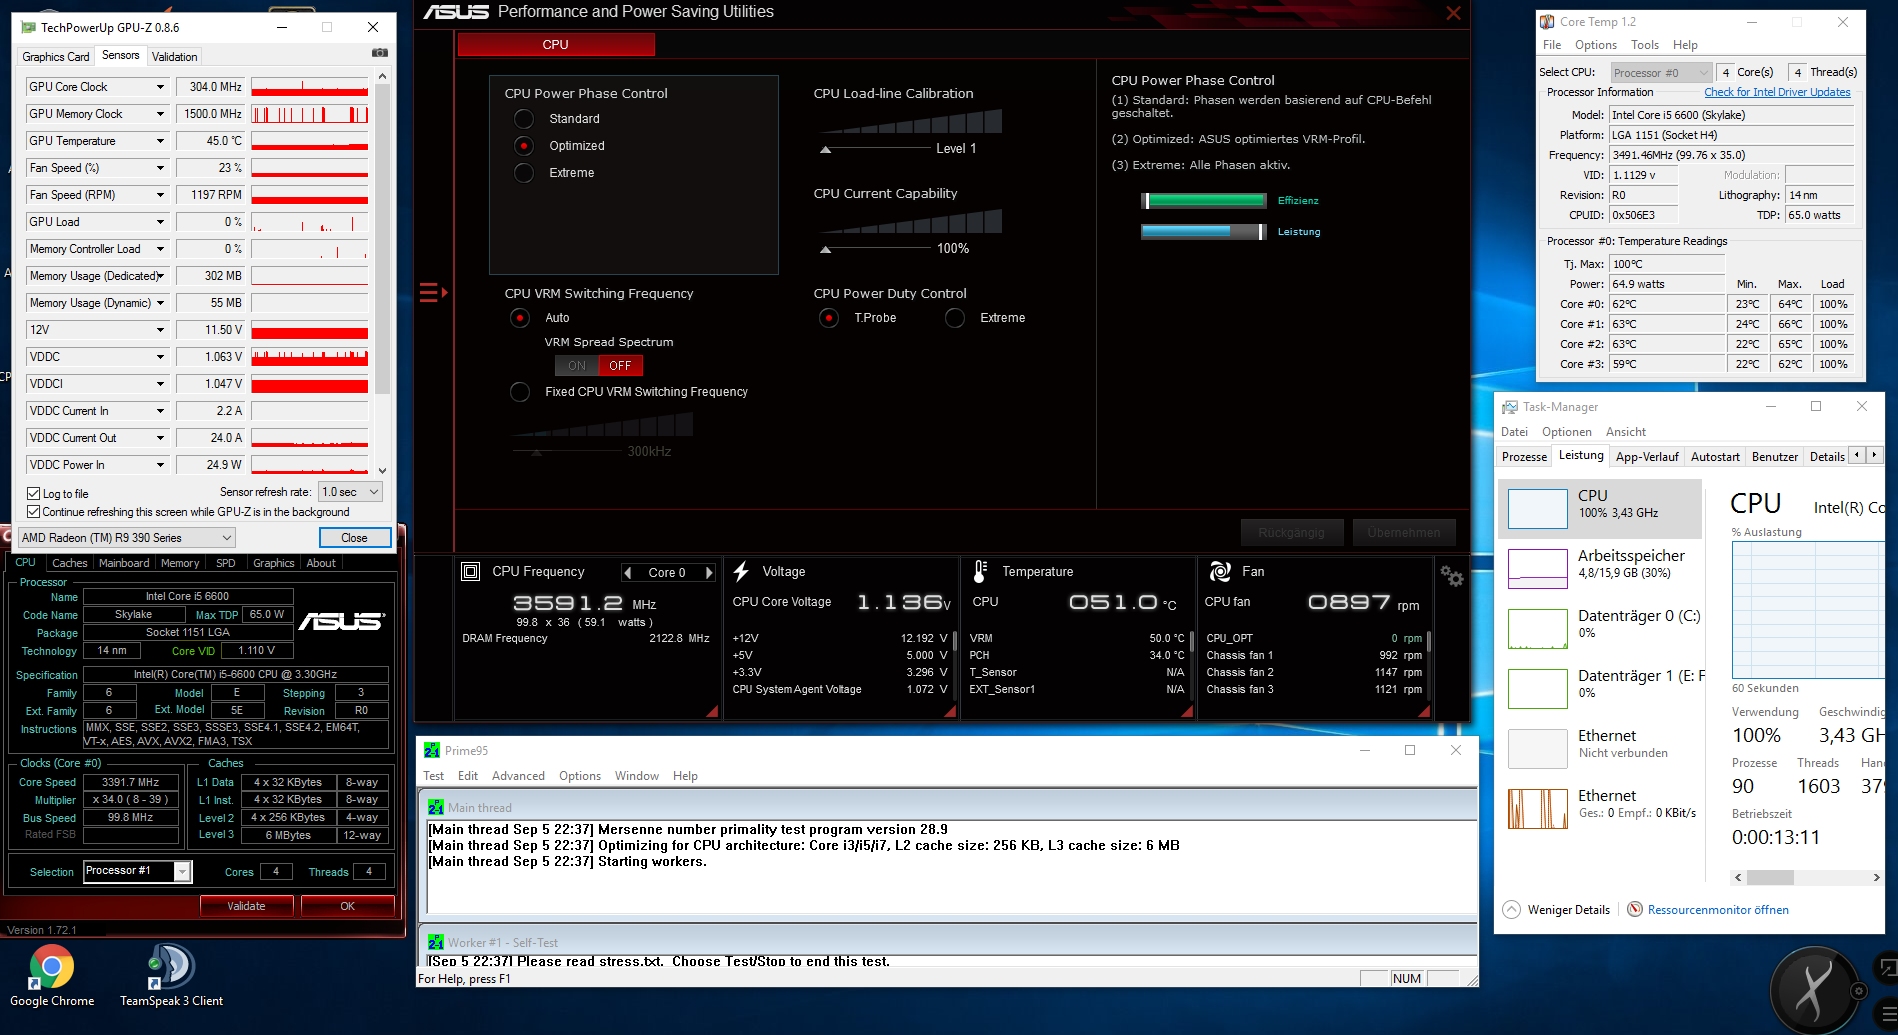This screenshot has width=1898, height=1035.
Task: Click GPU-Z Close button
Action: pyautogui.click(x=355, y=538)
